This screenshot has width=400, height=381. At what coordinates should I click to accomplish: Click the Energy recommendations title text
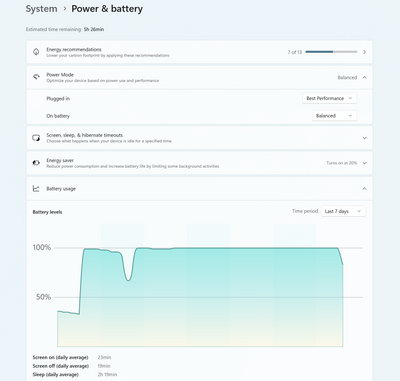click(74, 49)
